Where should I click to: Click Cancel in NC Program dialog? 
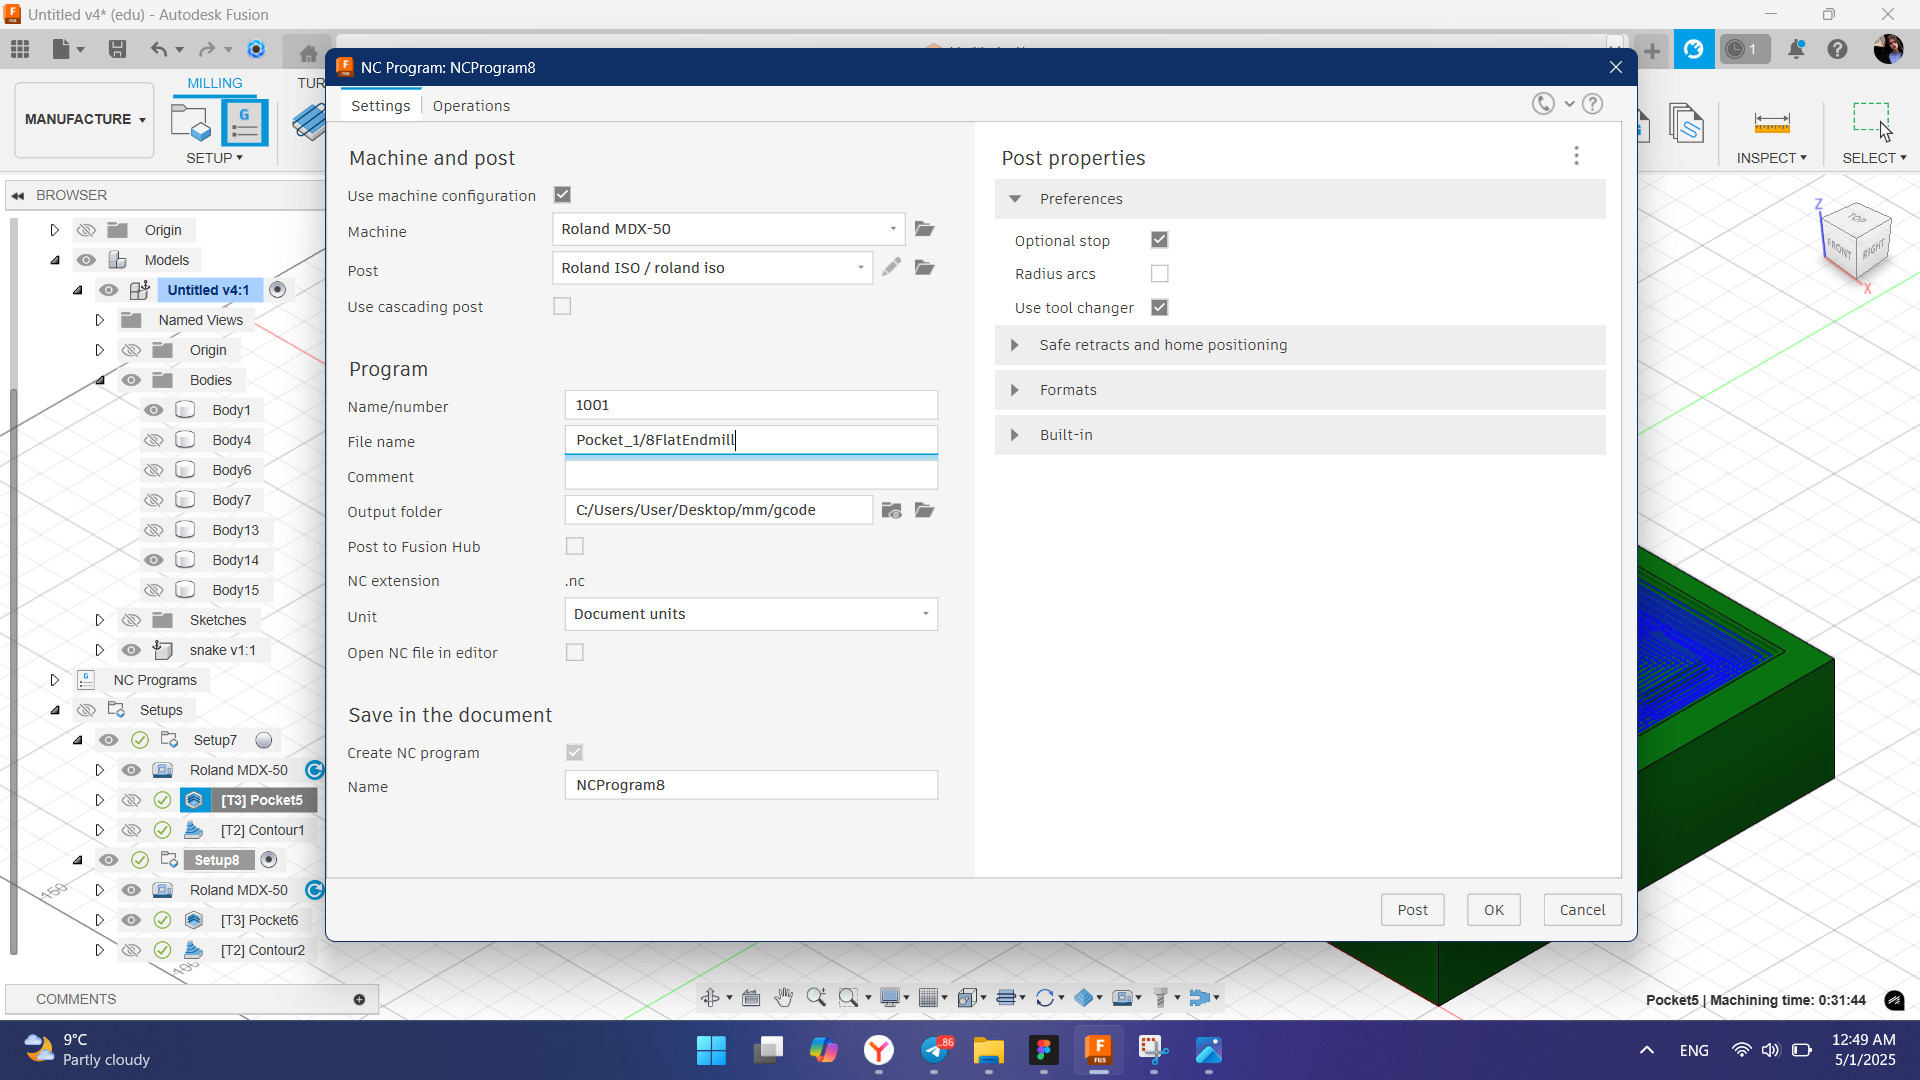[x=1582, y=910]
